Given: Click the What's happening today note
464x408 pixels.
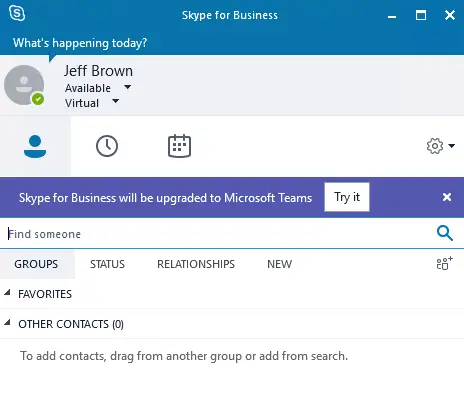Looking at the screenshot, I should click(x=80, y=43).
